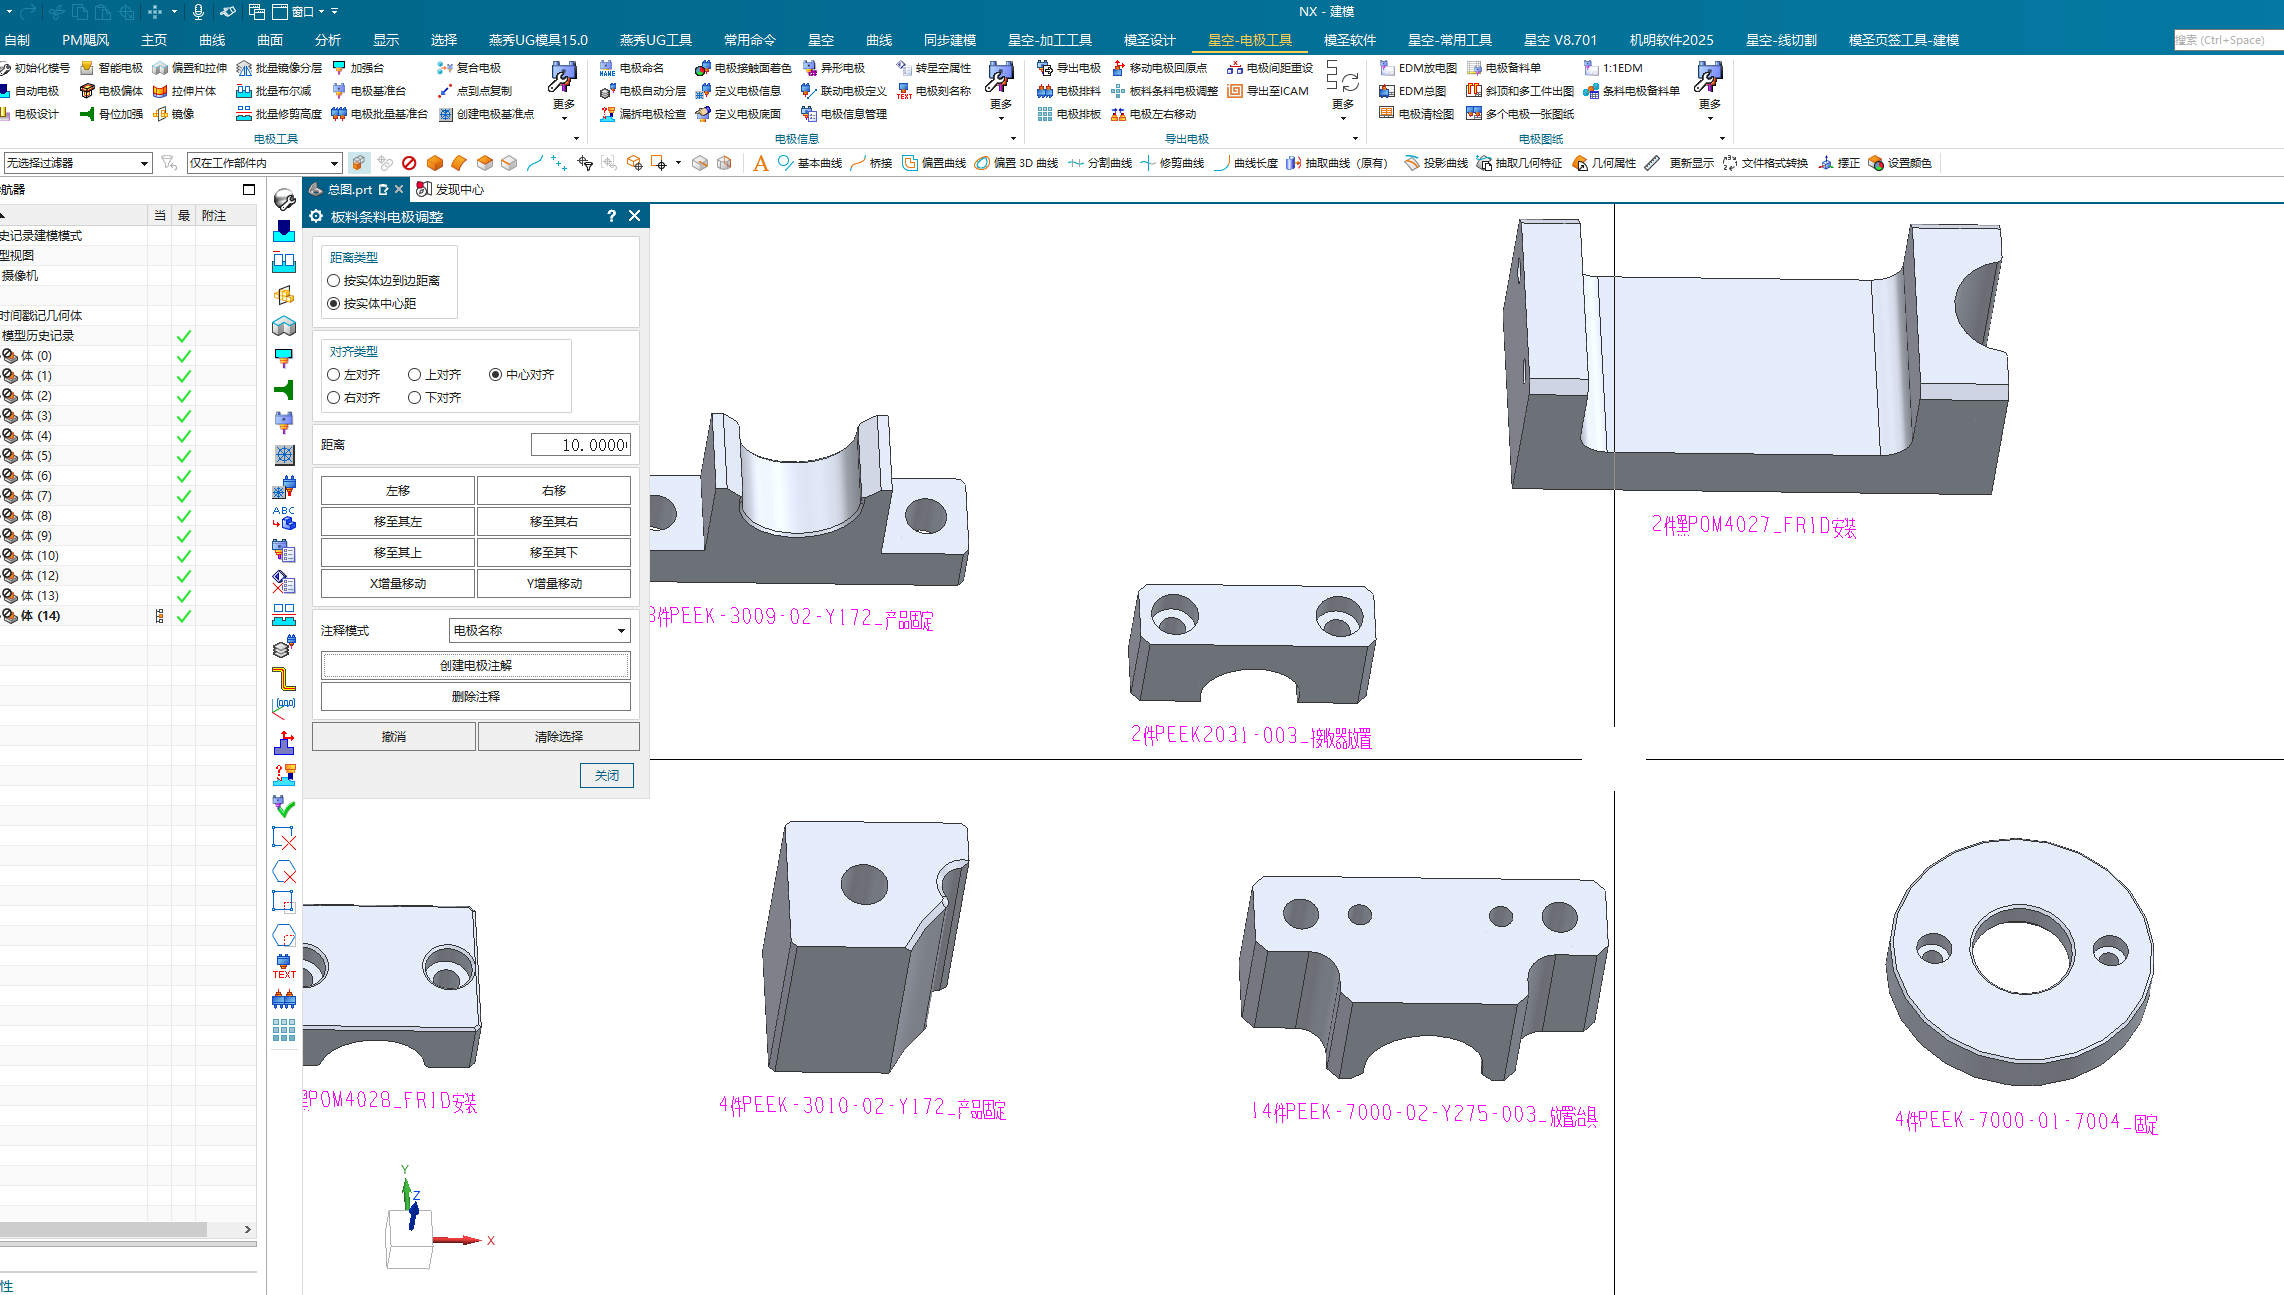The height and width of the screenshot is (1295, 2284).
Task: Choose 左对齐 alignment radio
Action: [334, 375]
